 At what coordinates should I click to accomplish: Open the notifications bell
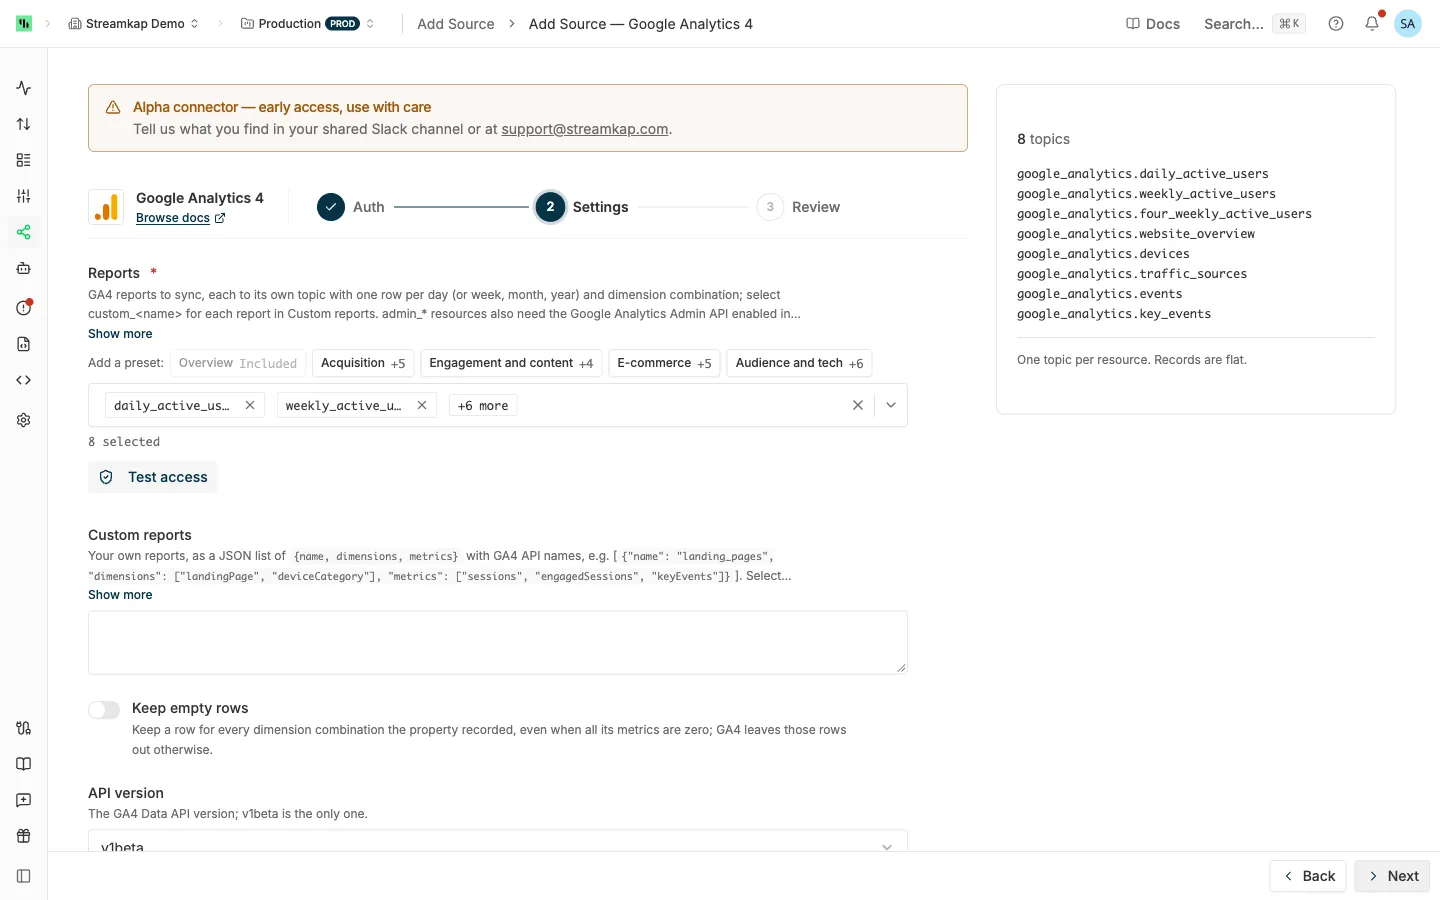click(1372, 24)
